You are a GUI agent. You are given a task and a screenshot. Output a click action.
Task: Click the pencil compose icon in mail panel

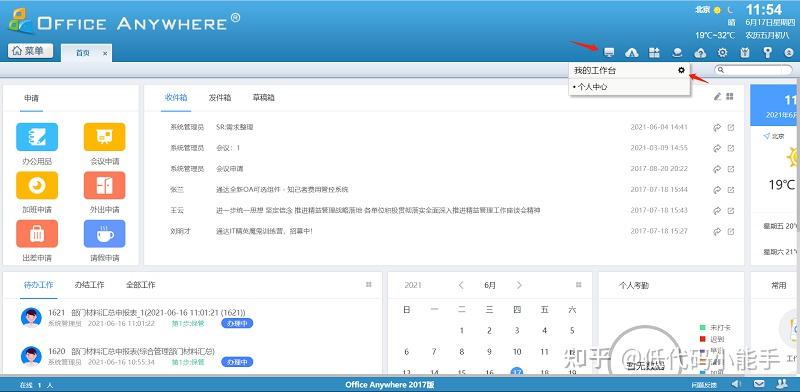(717, 96)
